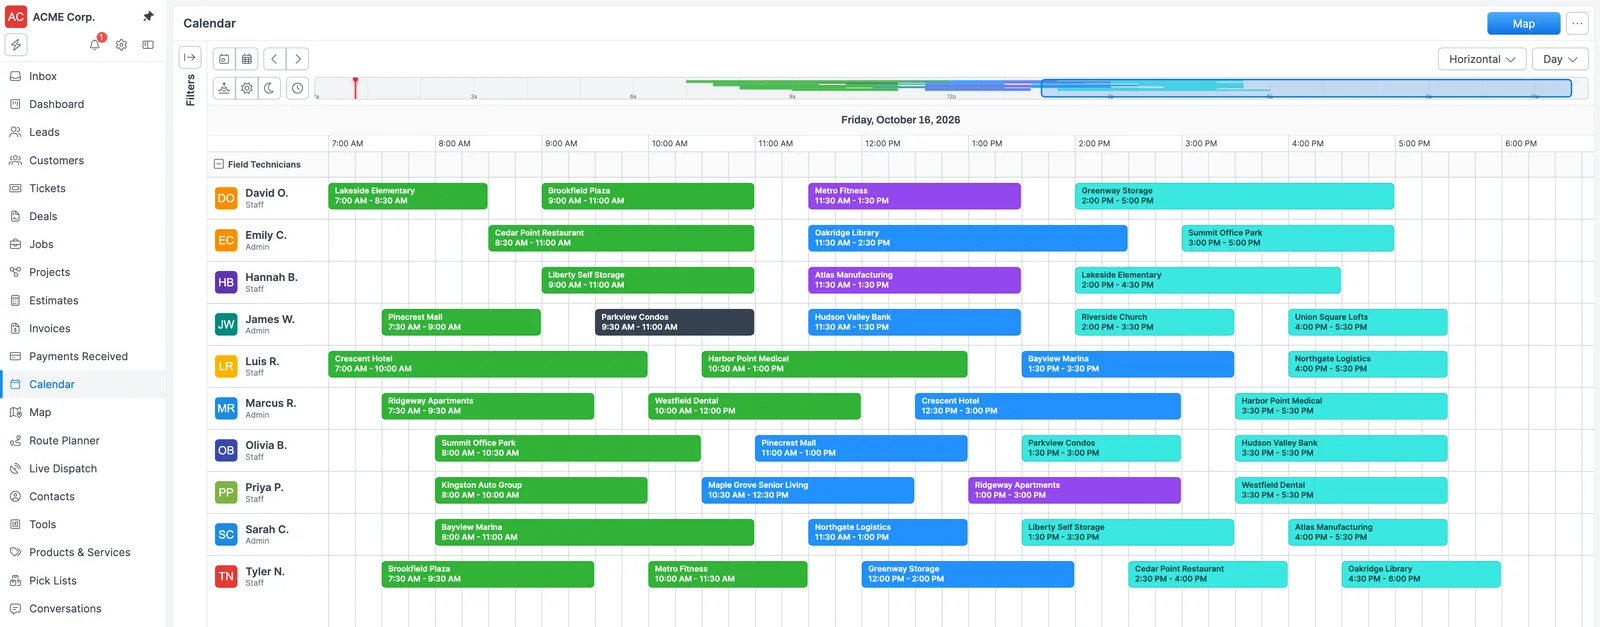The width and height of the screenshot is (1600, 627).
Task: Go to next day with right chevron
Action: (x=298, y=59)
